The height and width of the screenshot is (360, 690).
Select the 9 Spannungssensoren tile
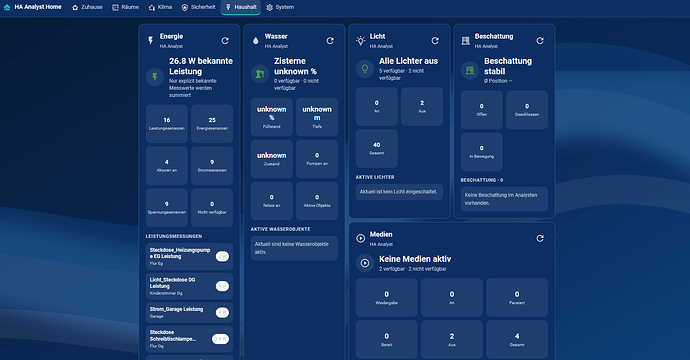[167, 208]
